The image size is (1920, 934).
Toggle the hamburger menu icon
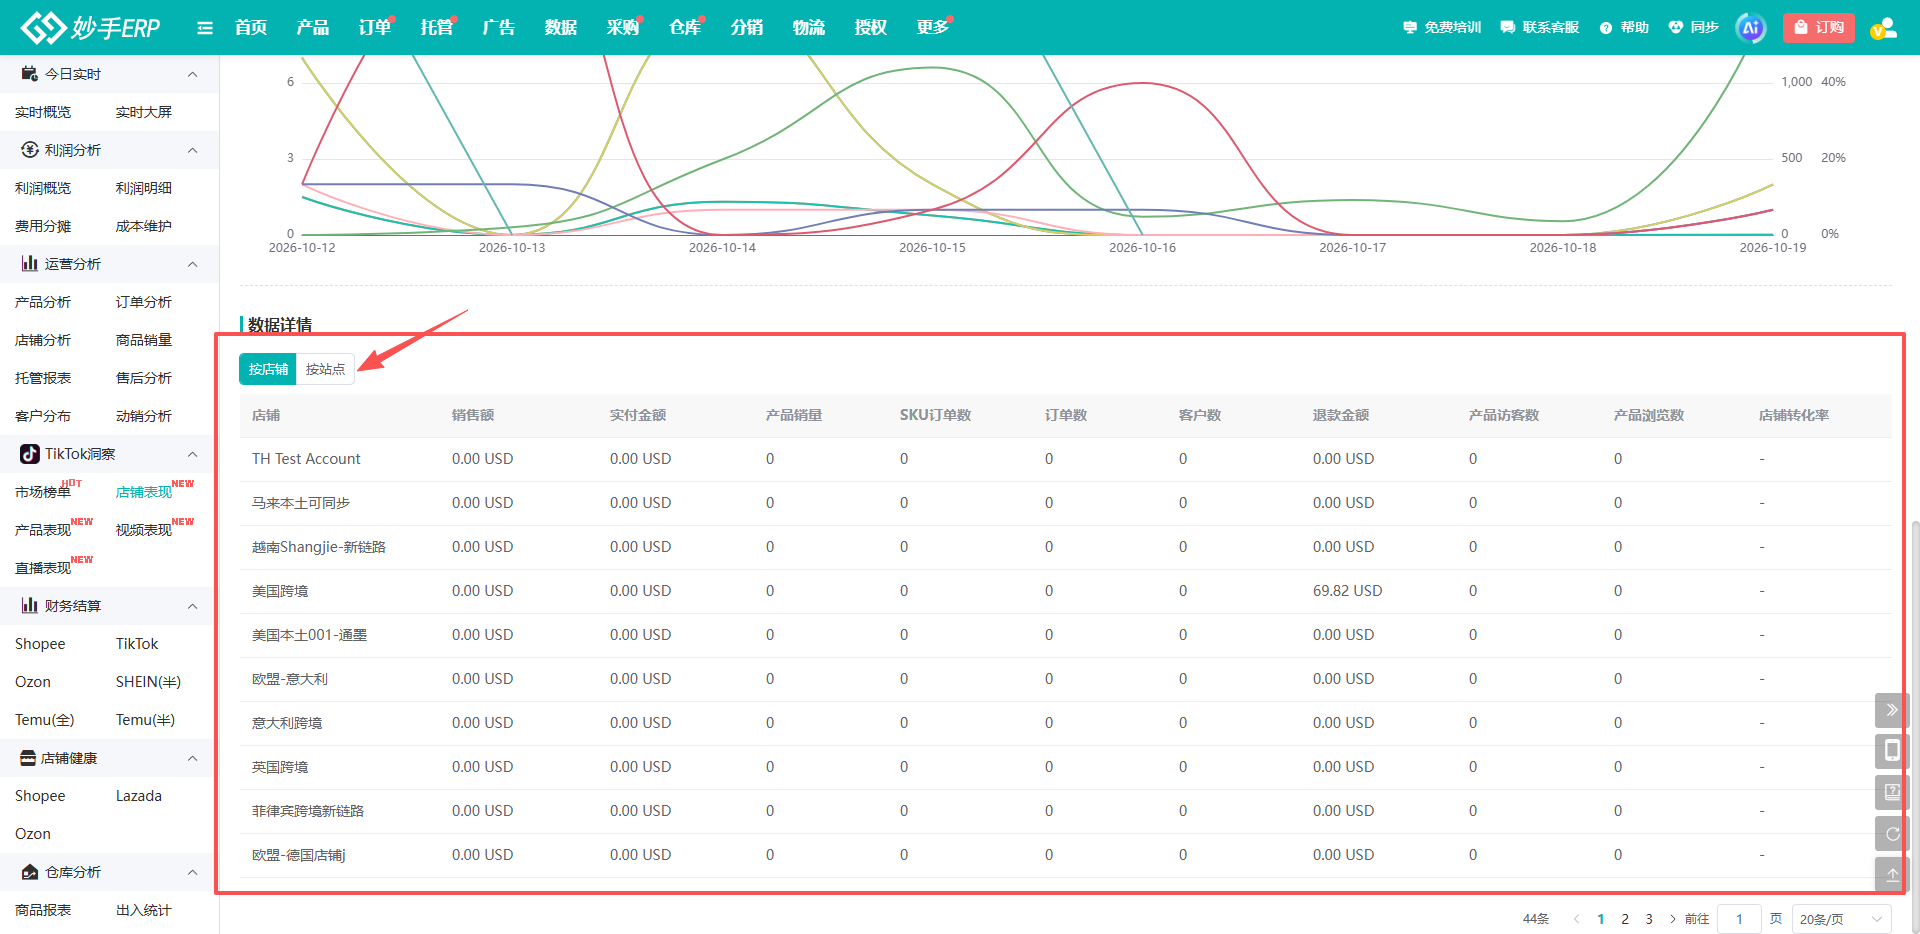coord(205,28)
